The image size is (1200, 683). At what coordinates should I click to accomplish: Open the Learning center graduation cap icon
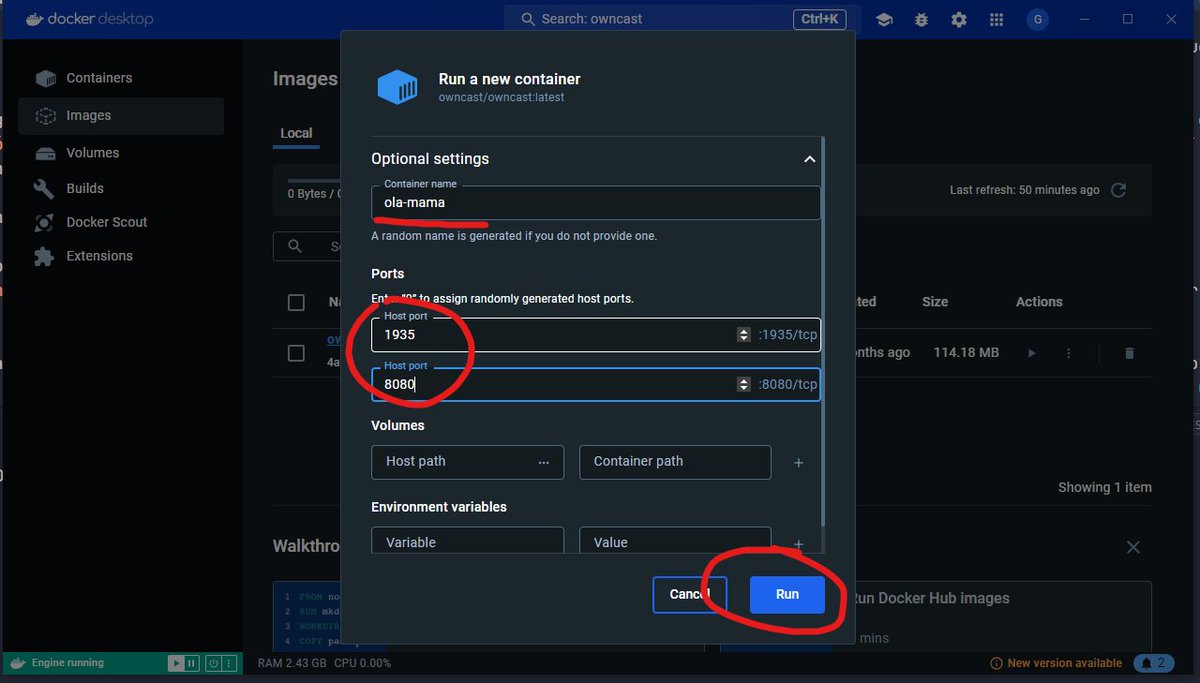click(884, 19)
